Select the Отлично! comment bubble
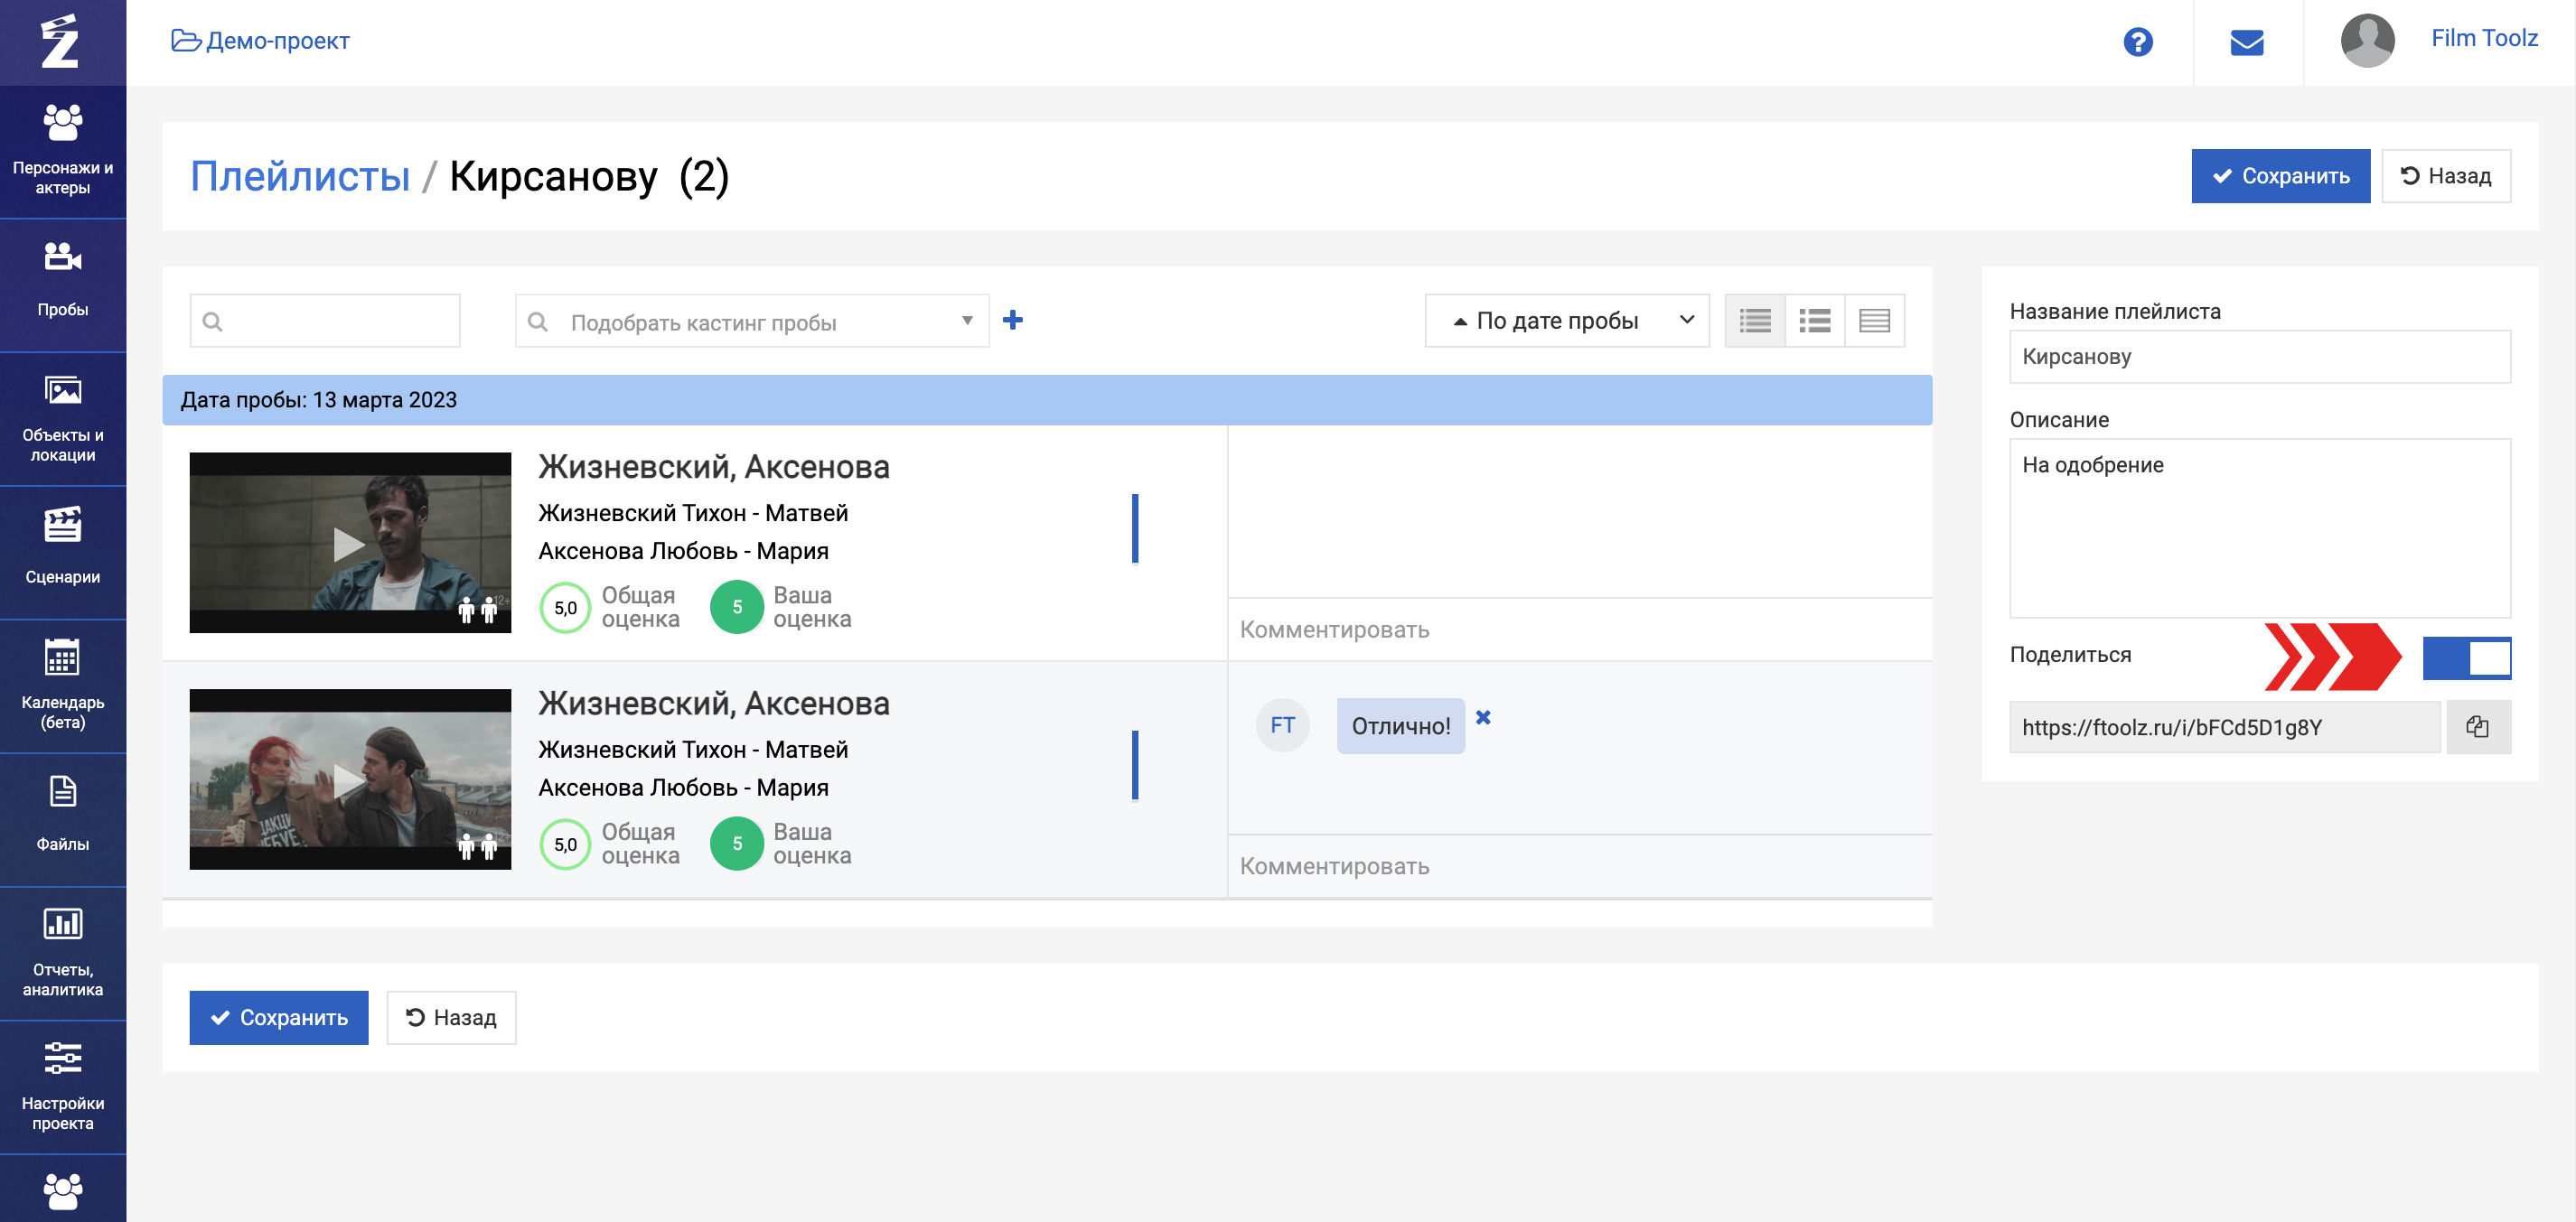 1401,726
